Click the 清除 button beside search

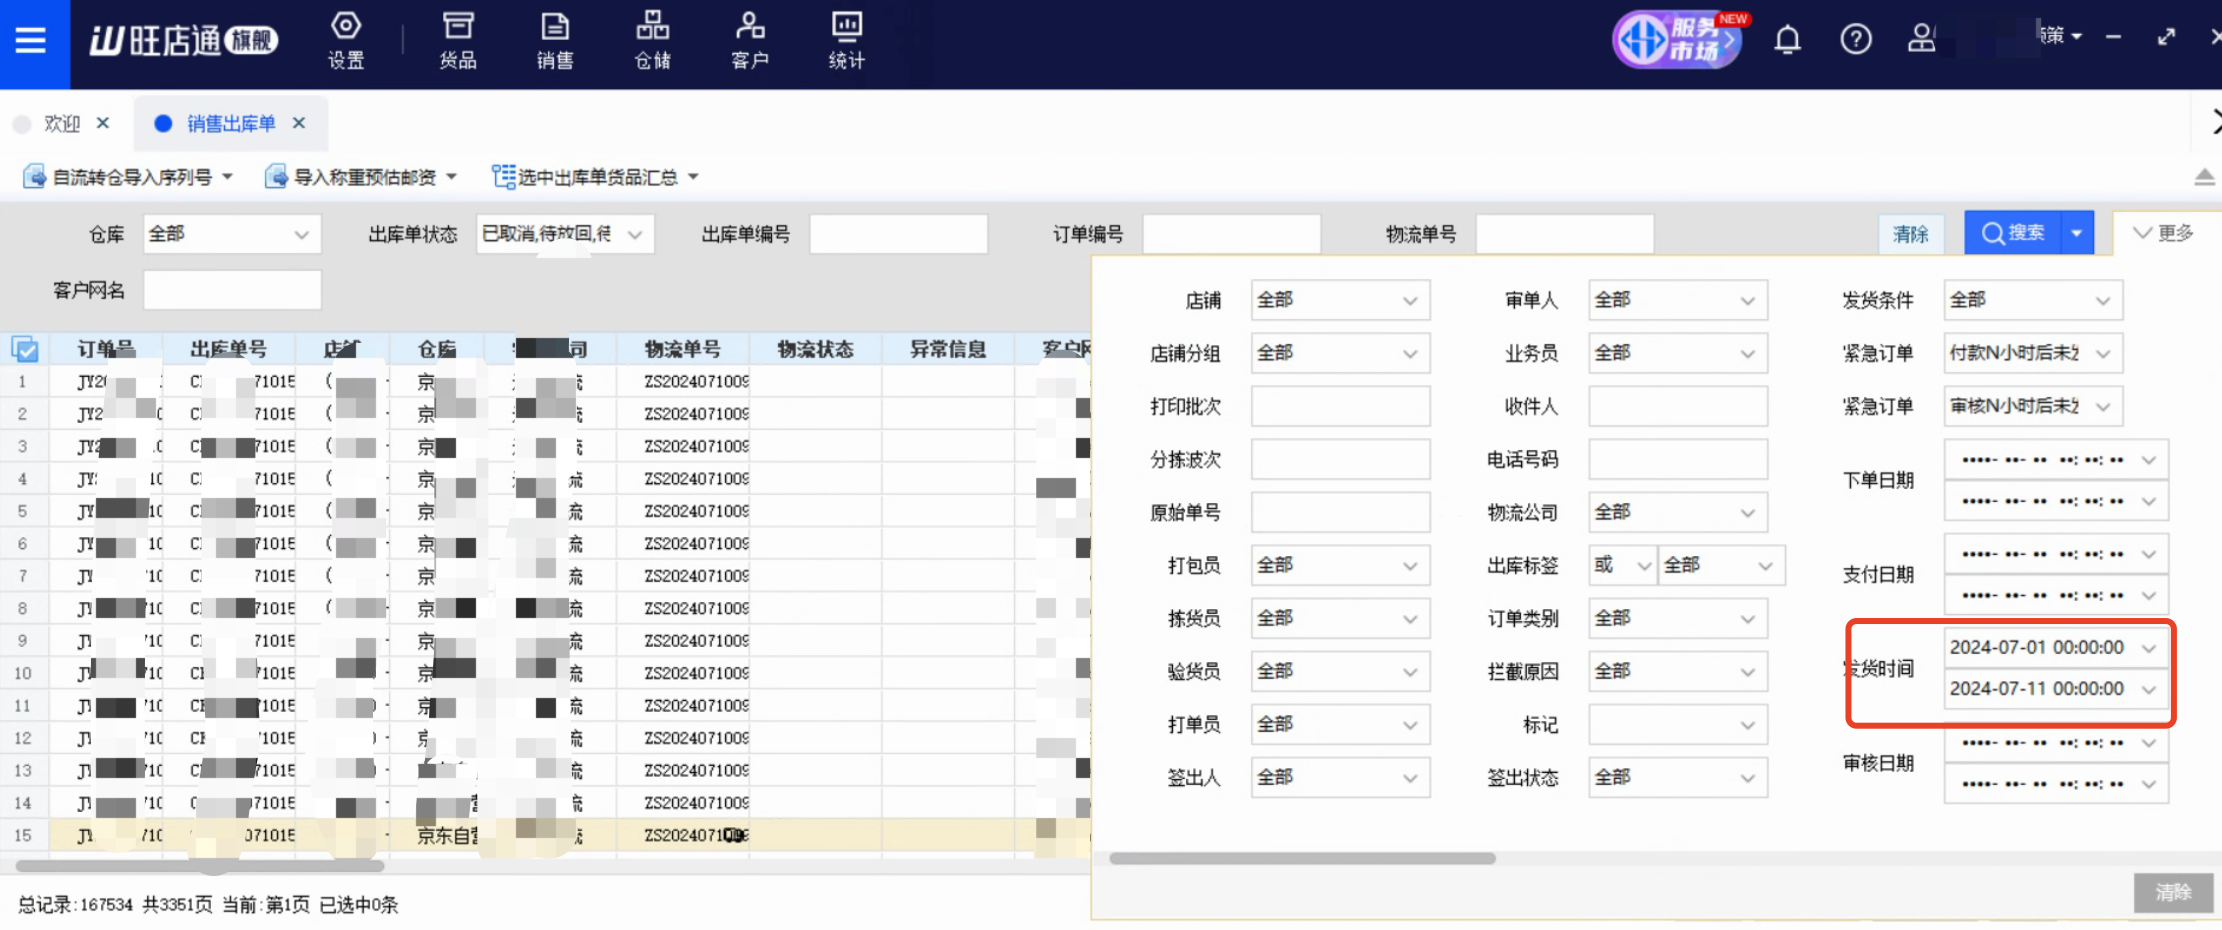1910,234
